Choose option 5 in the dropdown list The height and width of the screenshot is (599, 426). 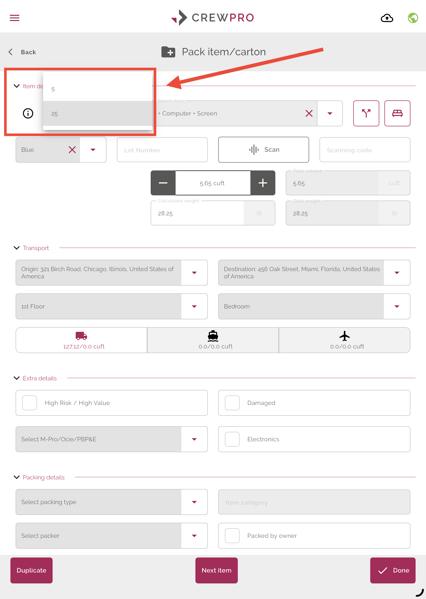click(98, 89)
